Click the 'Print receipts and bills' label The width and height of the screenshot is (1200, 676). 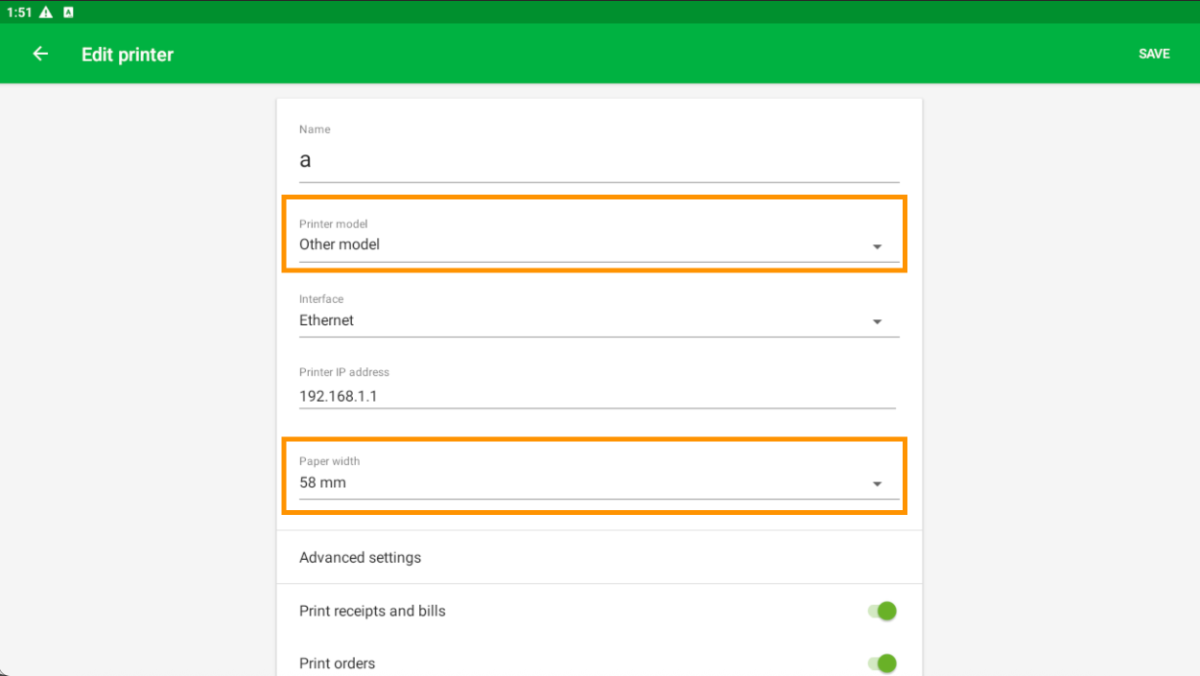372,611
